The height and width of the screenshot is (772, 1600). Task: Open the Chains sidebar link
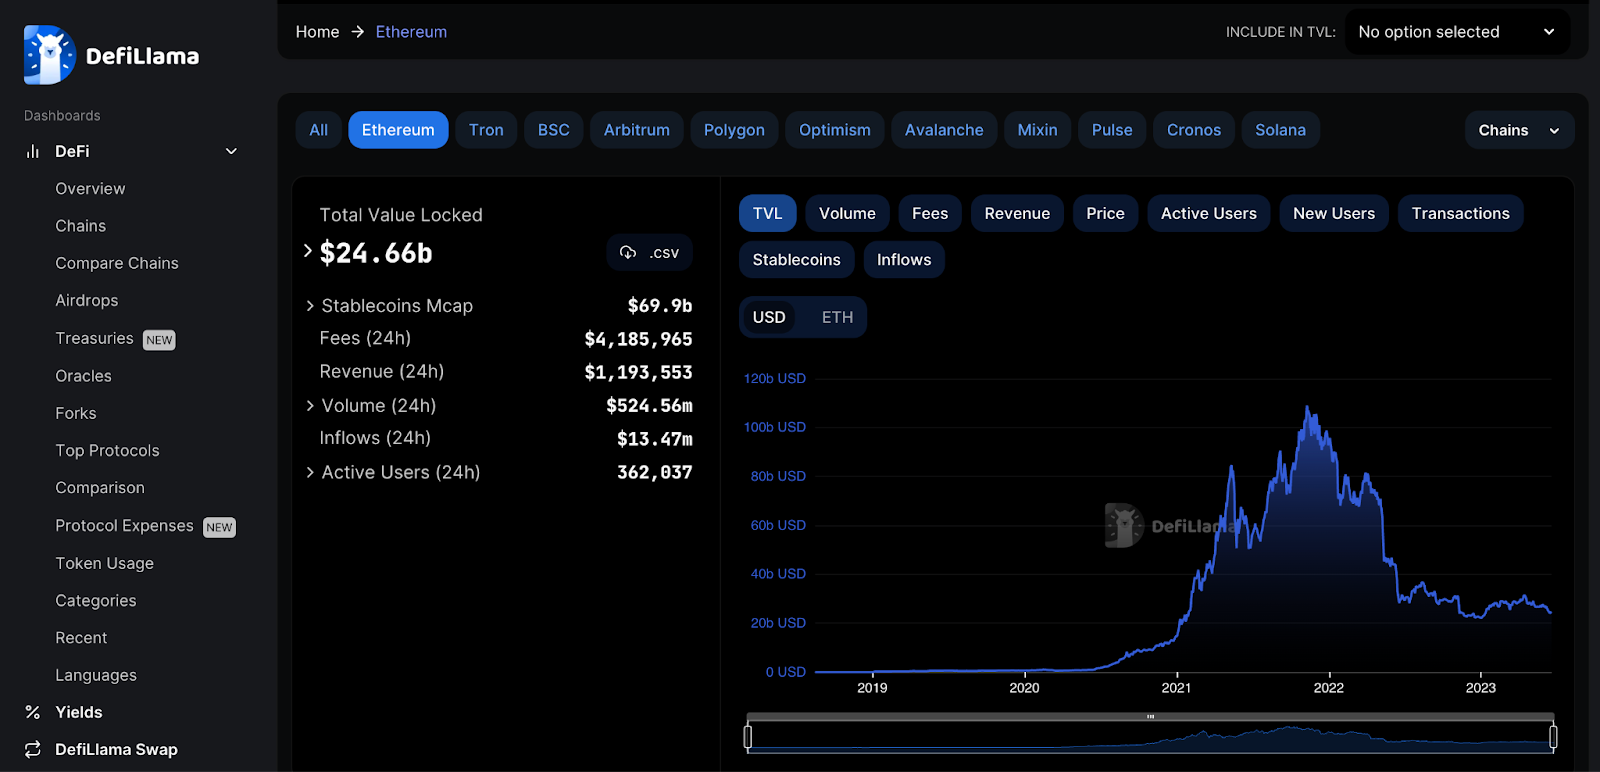click(80, 226)
